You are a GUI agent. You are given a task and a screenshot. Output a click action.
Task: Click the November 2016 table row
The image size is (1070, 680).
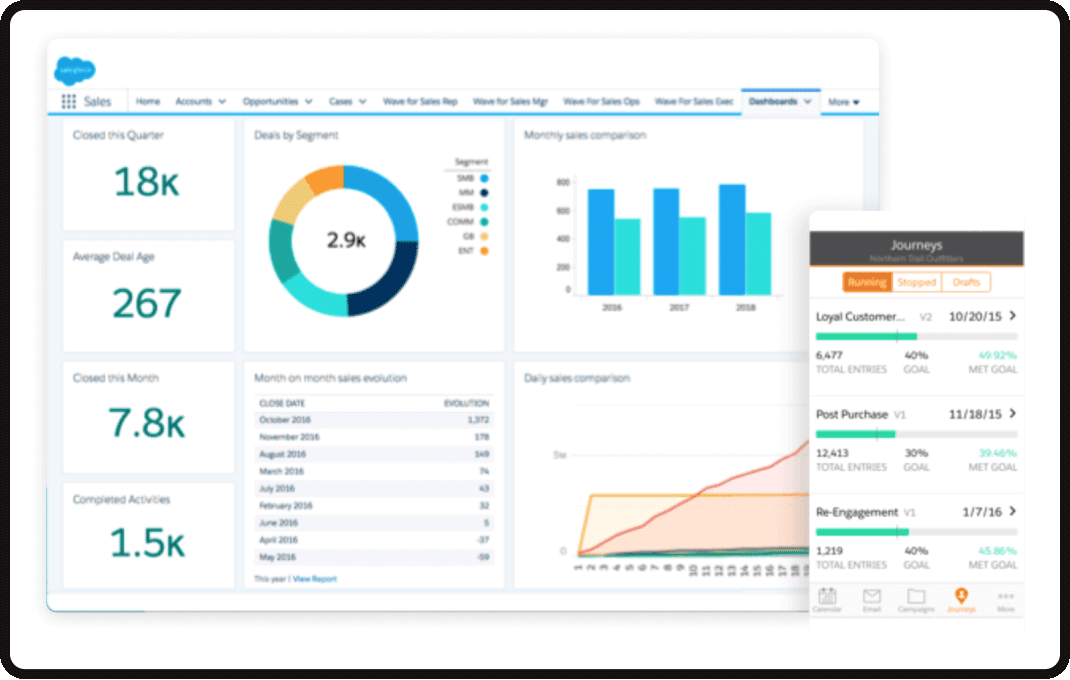tap(374, 437)
